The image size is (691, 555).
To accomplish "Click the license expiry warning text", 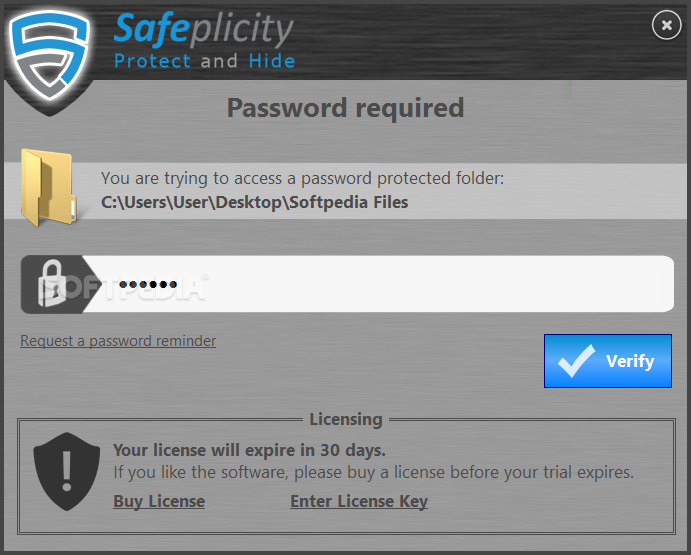I will [x=249, y=450].
